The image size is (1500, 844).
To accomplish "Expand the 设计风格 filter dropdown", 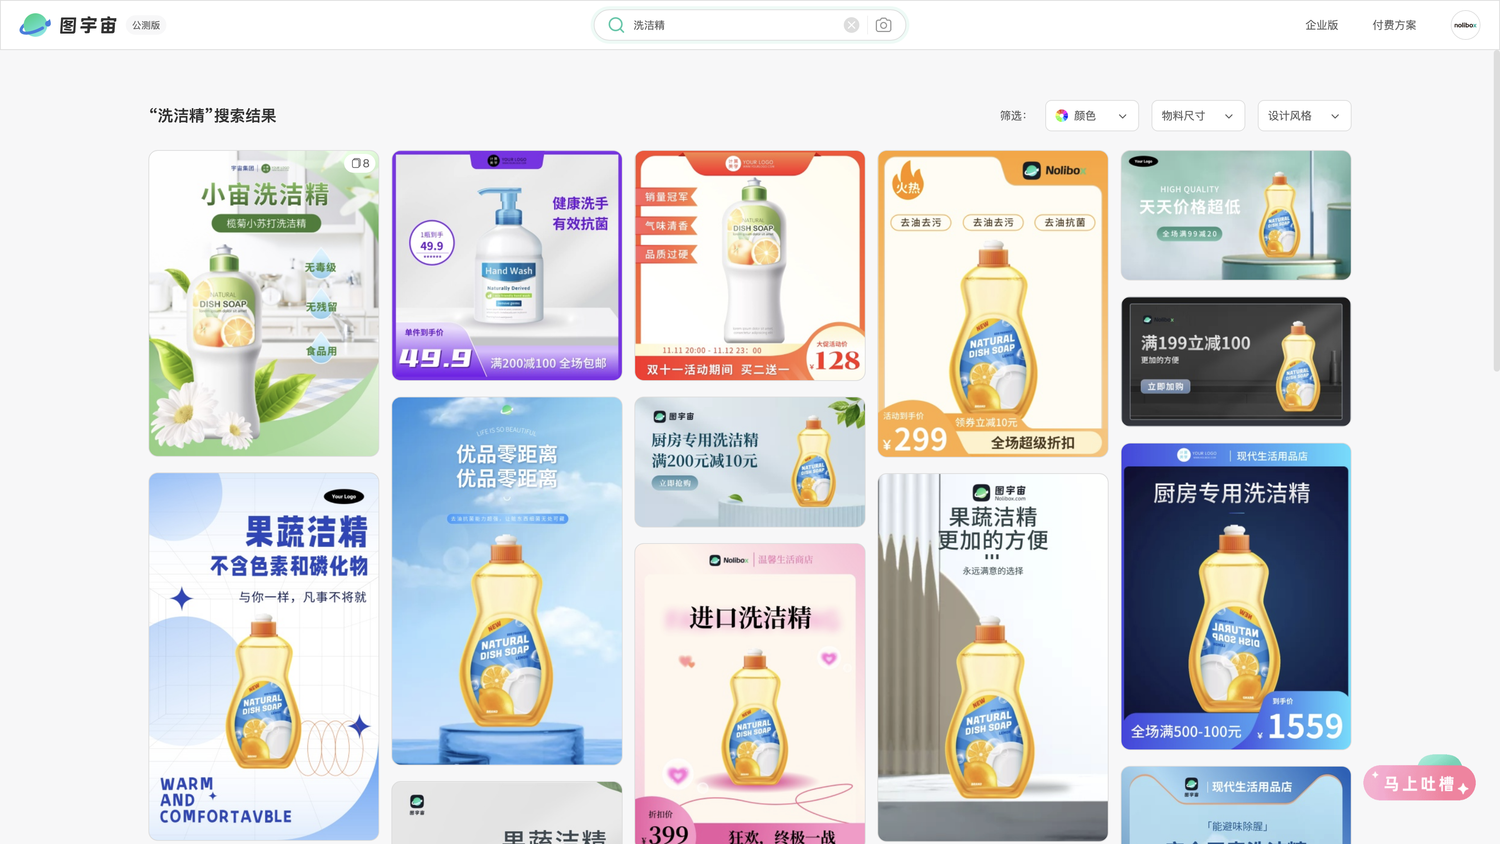I will [1304, 116].
